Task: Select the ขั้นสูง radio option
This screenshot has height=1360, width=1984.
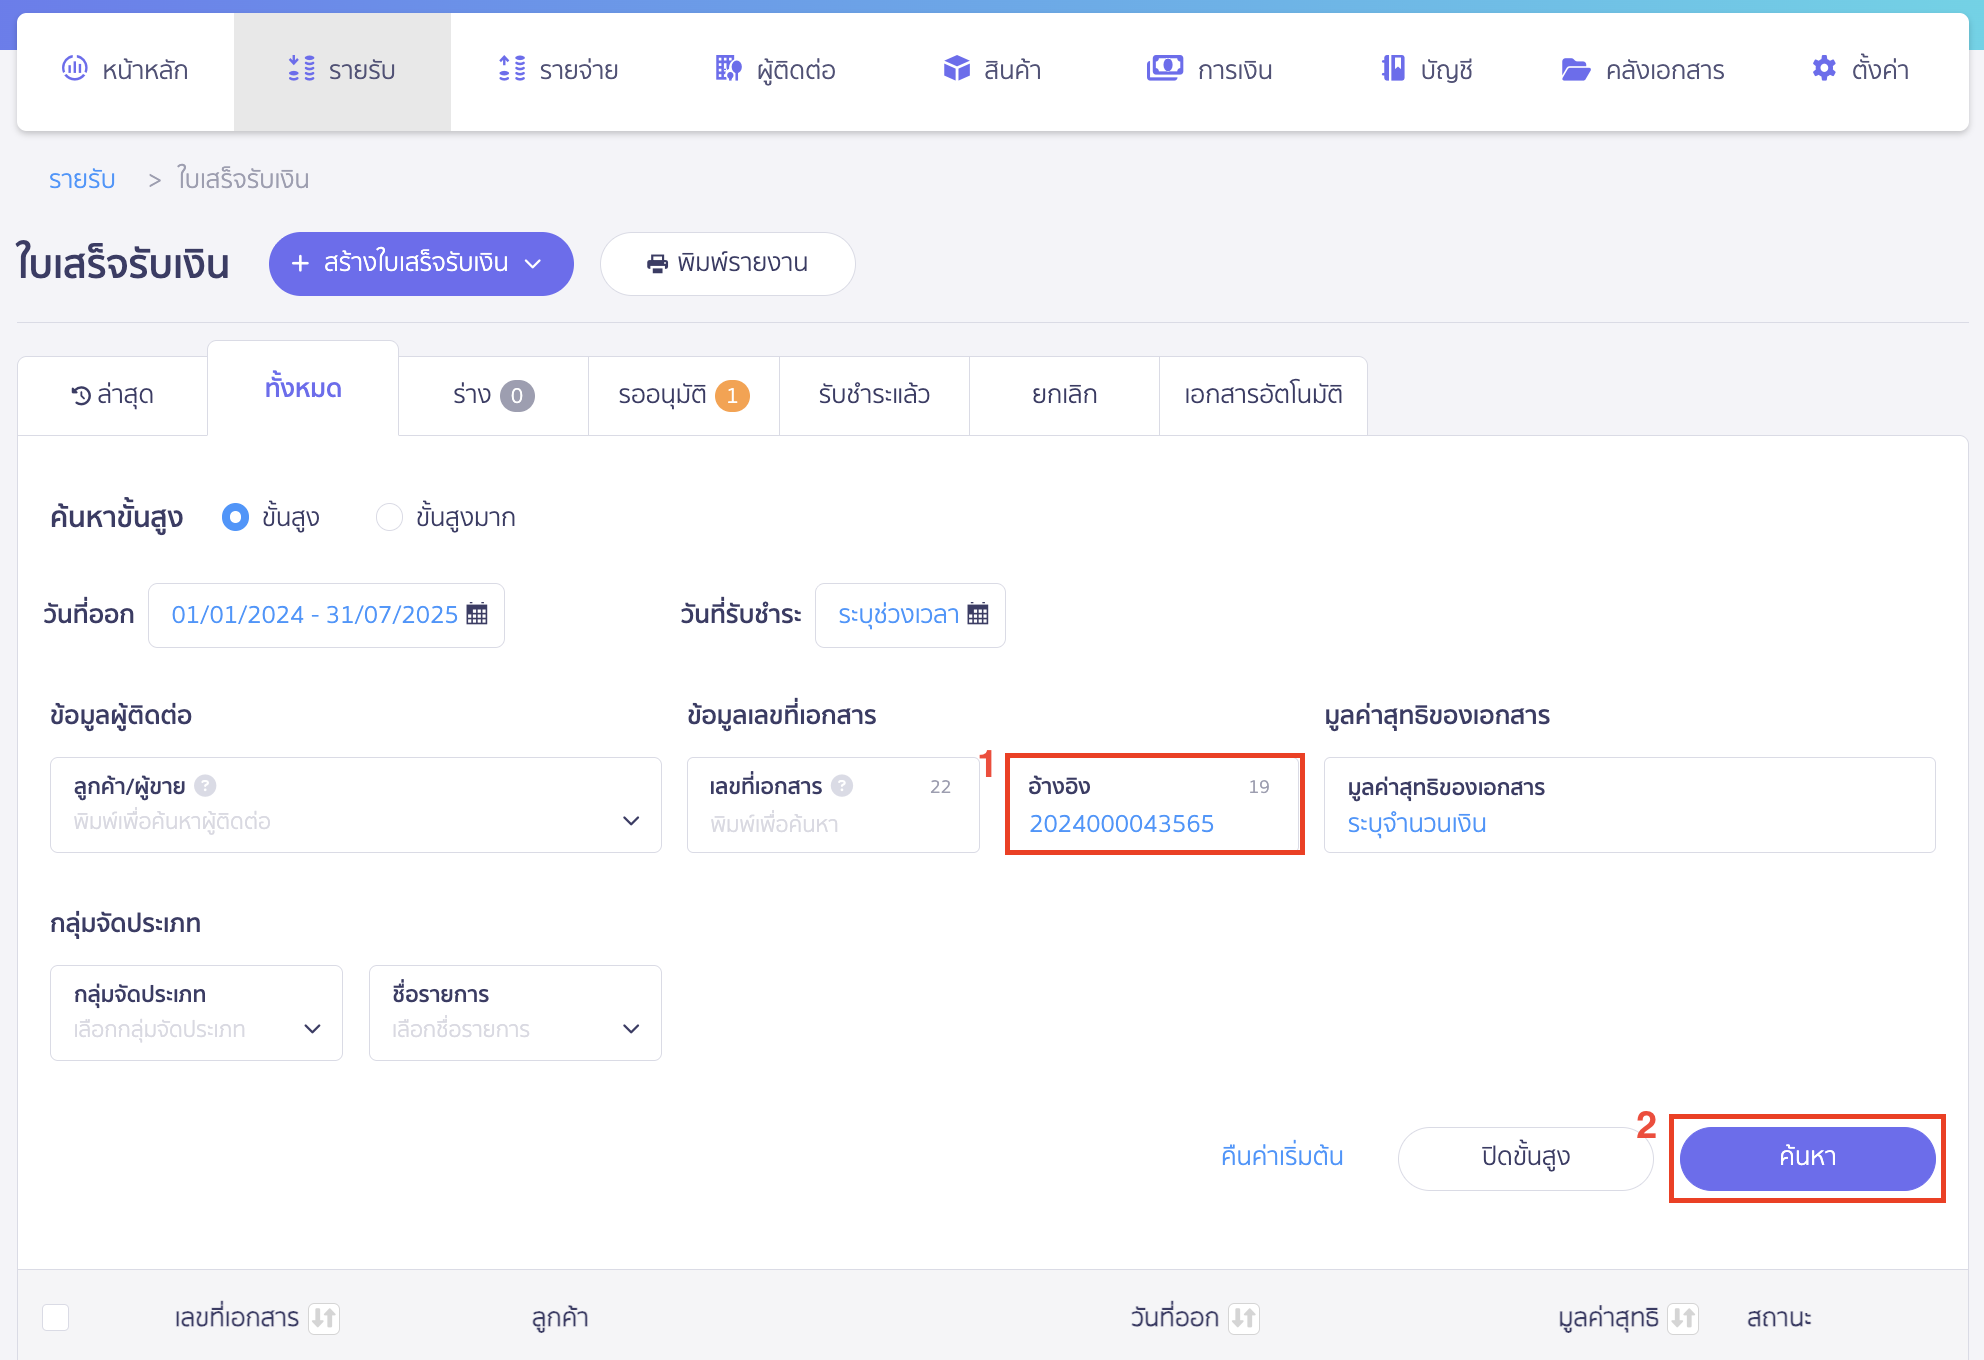Action: point(235,517)
